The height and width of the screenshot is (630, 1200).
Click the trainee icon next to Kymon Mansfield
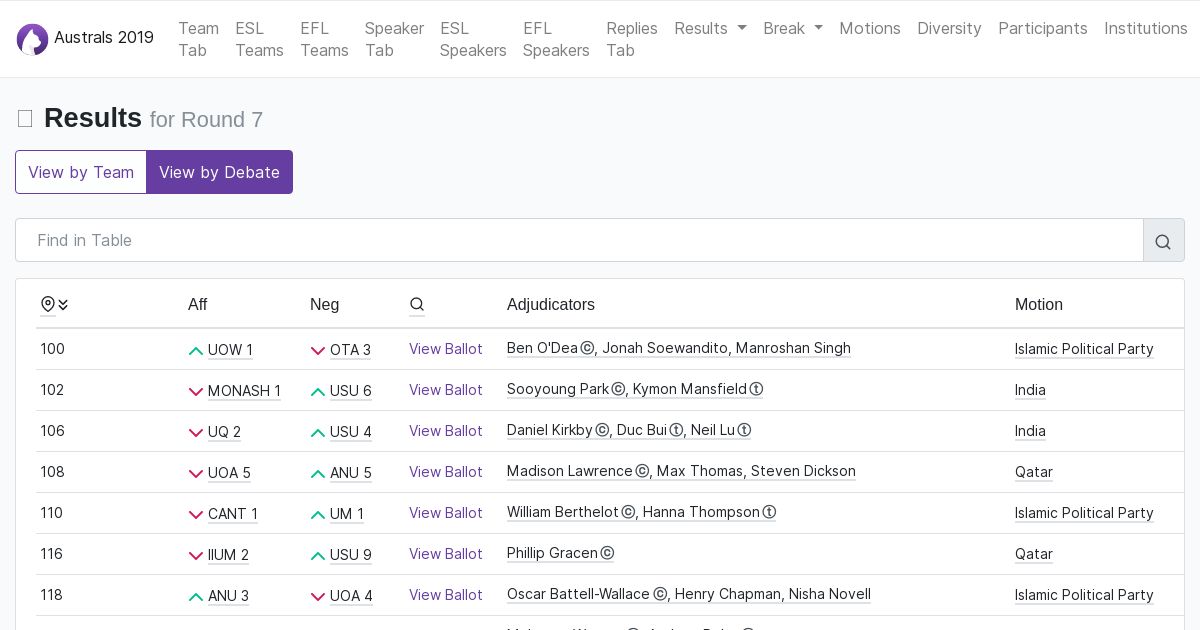(x=757, y=390)
